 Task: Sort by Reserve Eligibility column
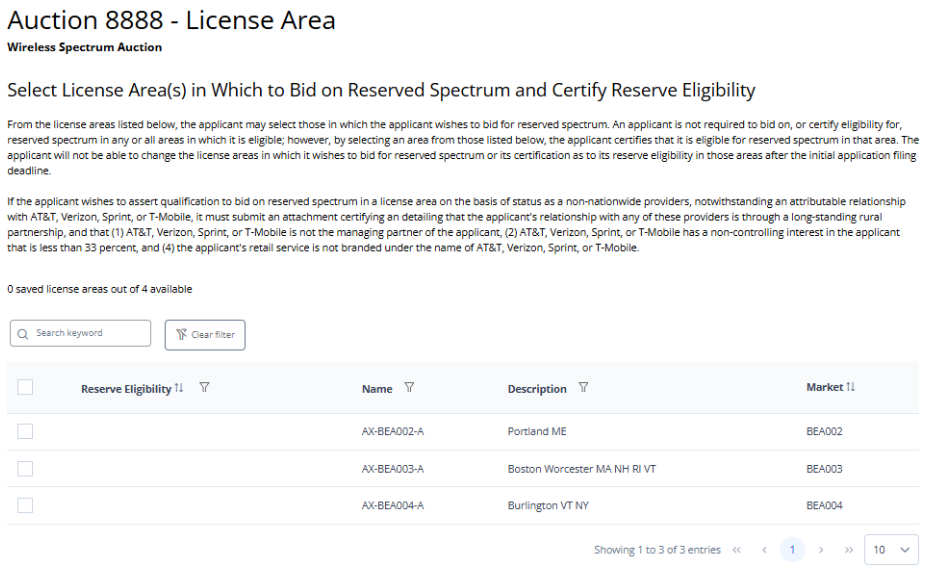(179, 389)
